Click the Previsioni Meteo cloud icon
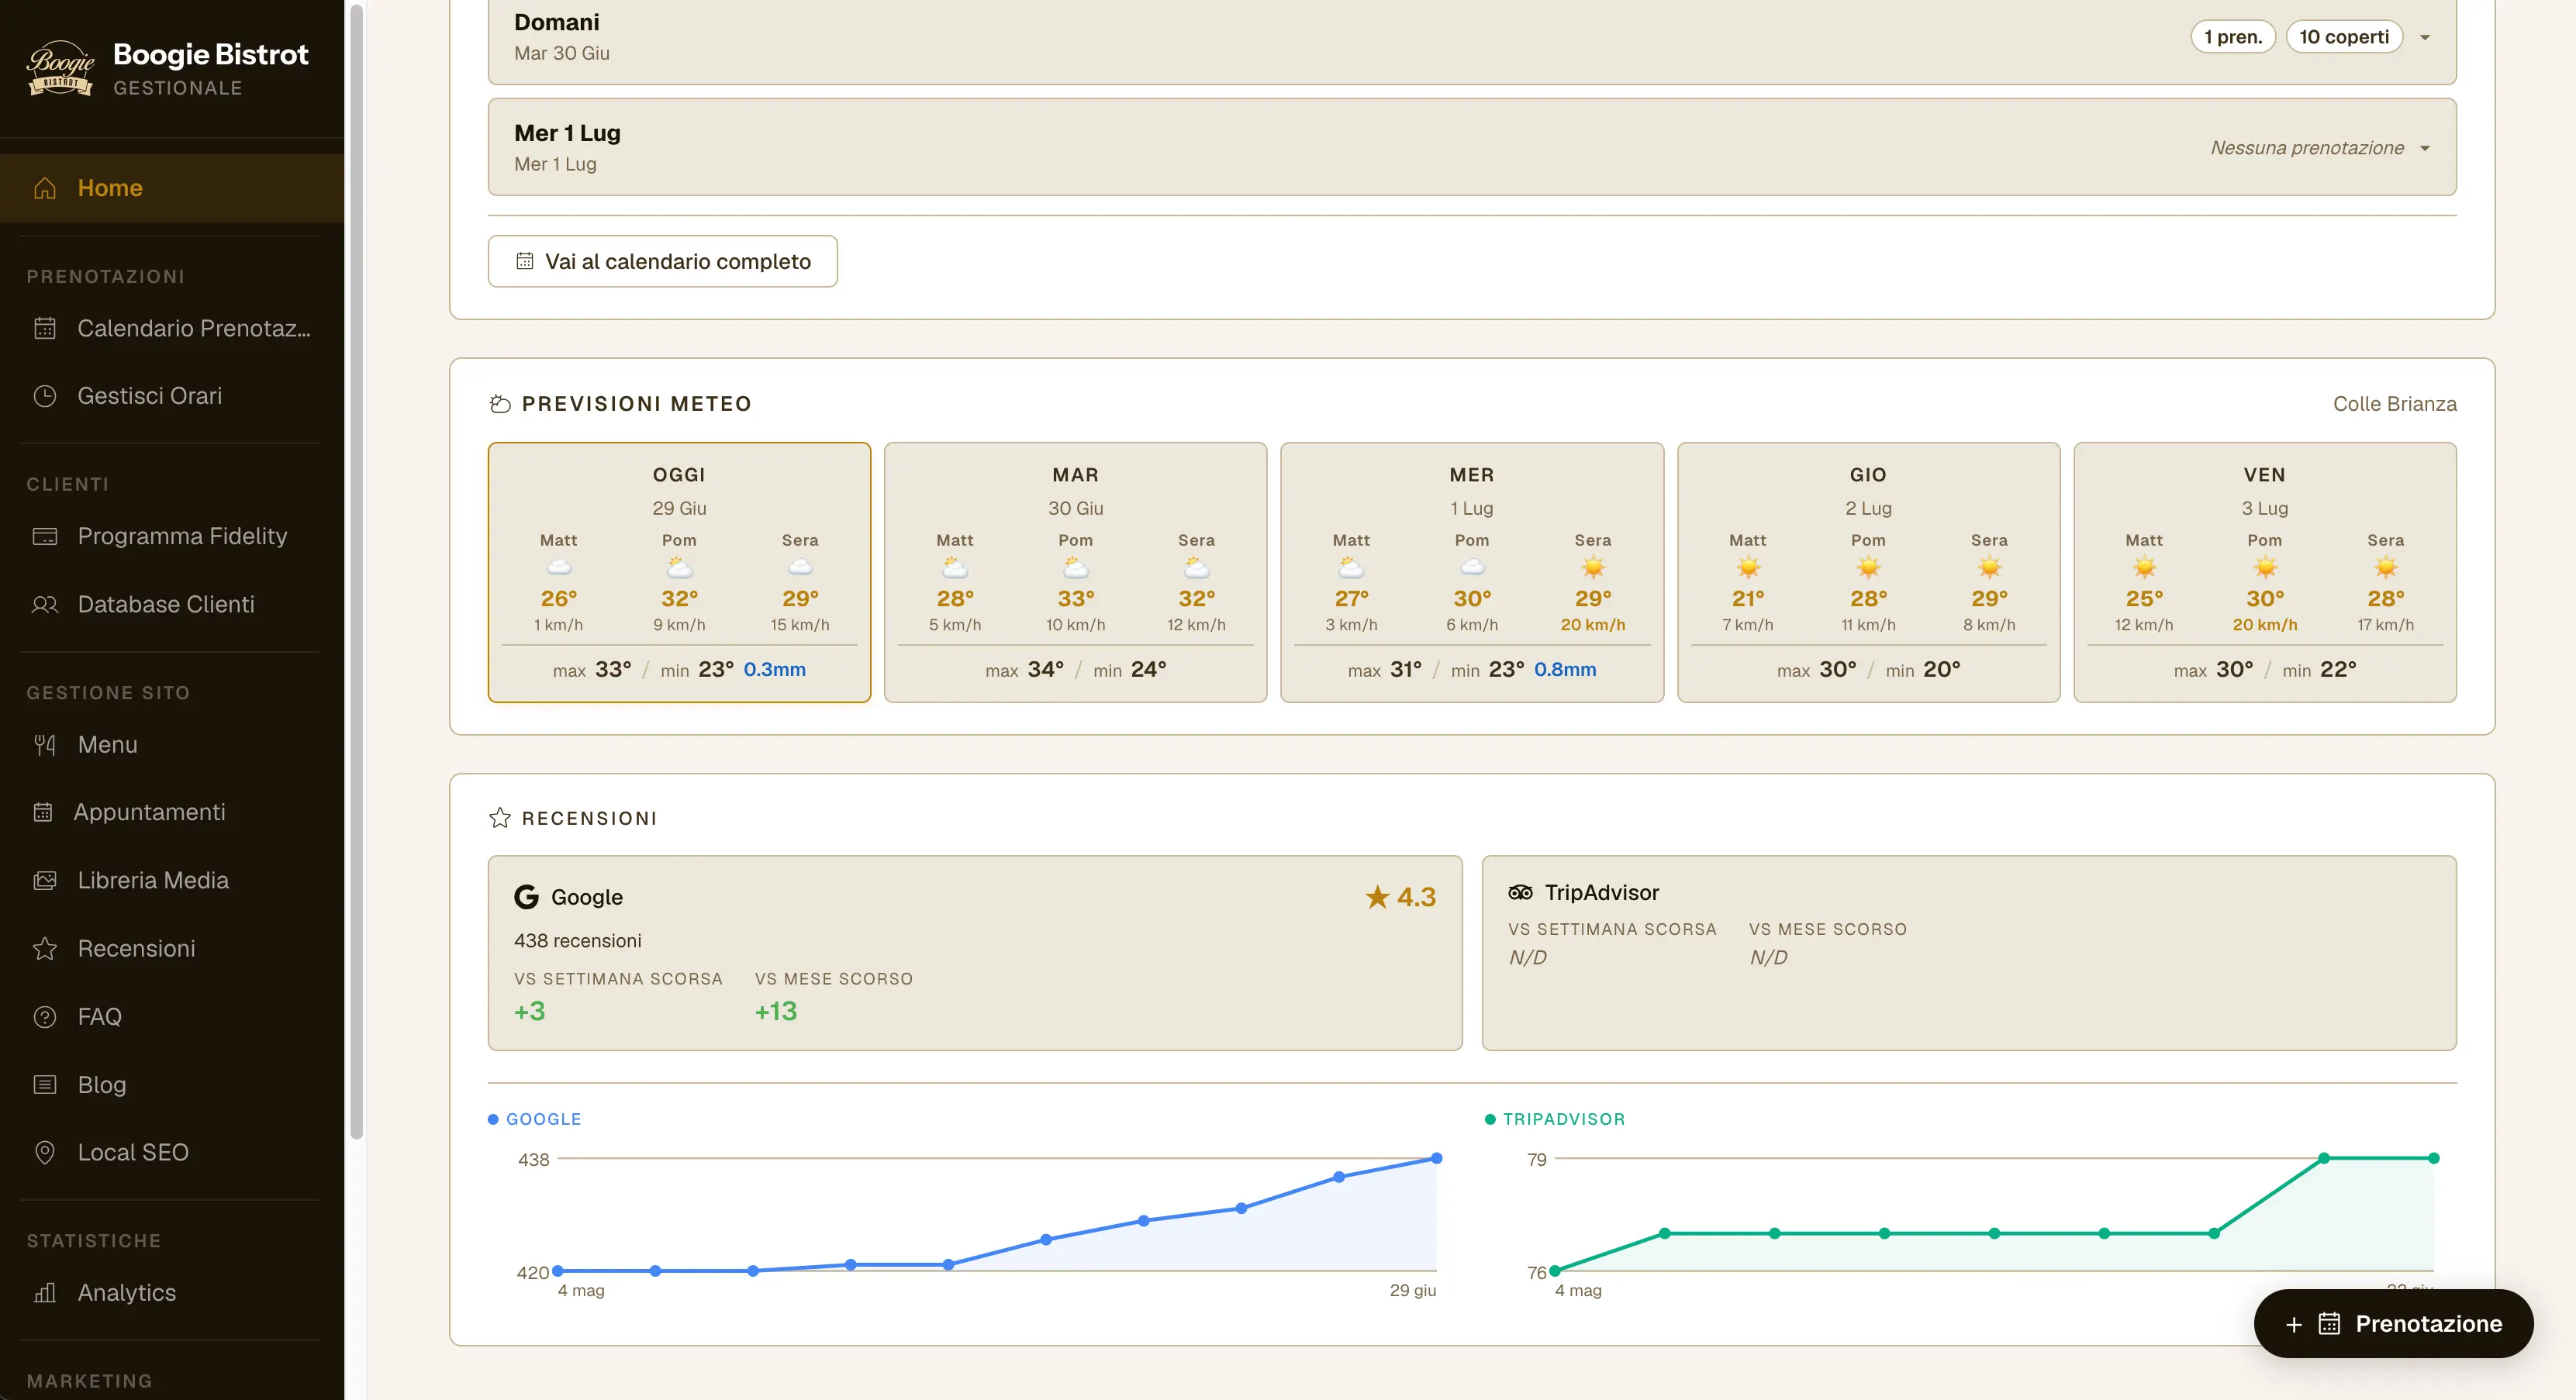This screenshot has width=2576, height=1400. (500, 404)
